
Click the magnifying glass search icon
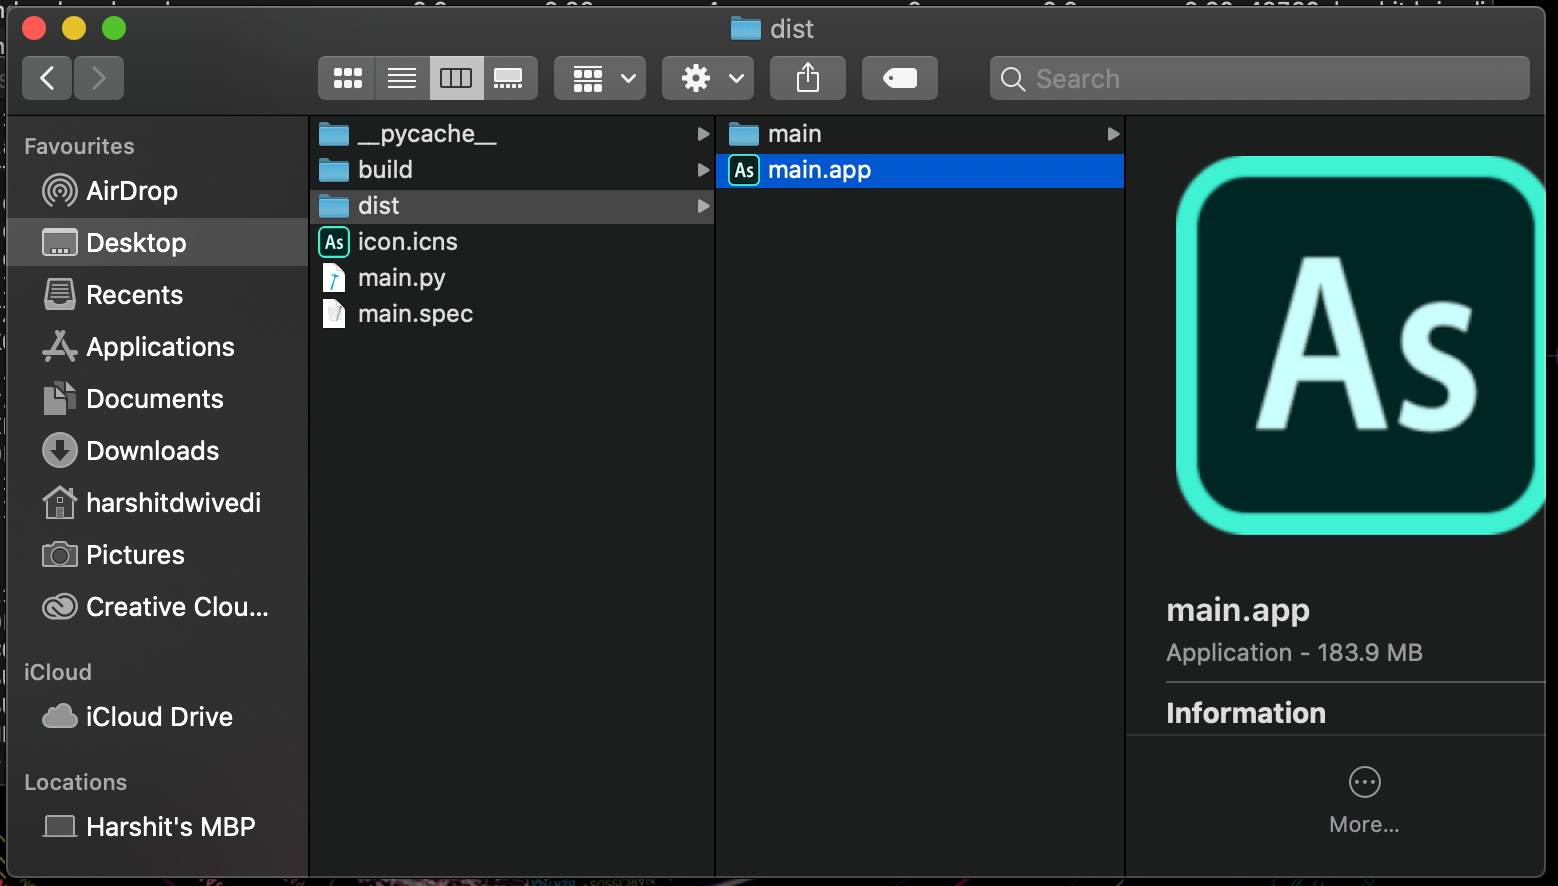click(x=1013, y=79)
